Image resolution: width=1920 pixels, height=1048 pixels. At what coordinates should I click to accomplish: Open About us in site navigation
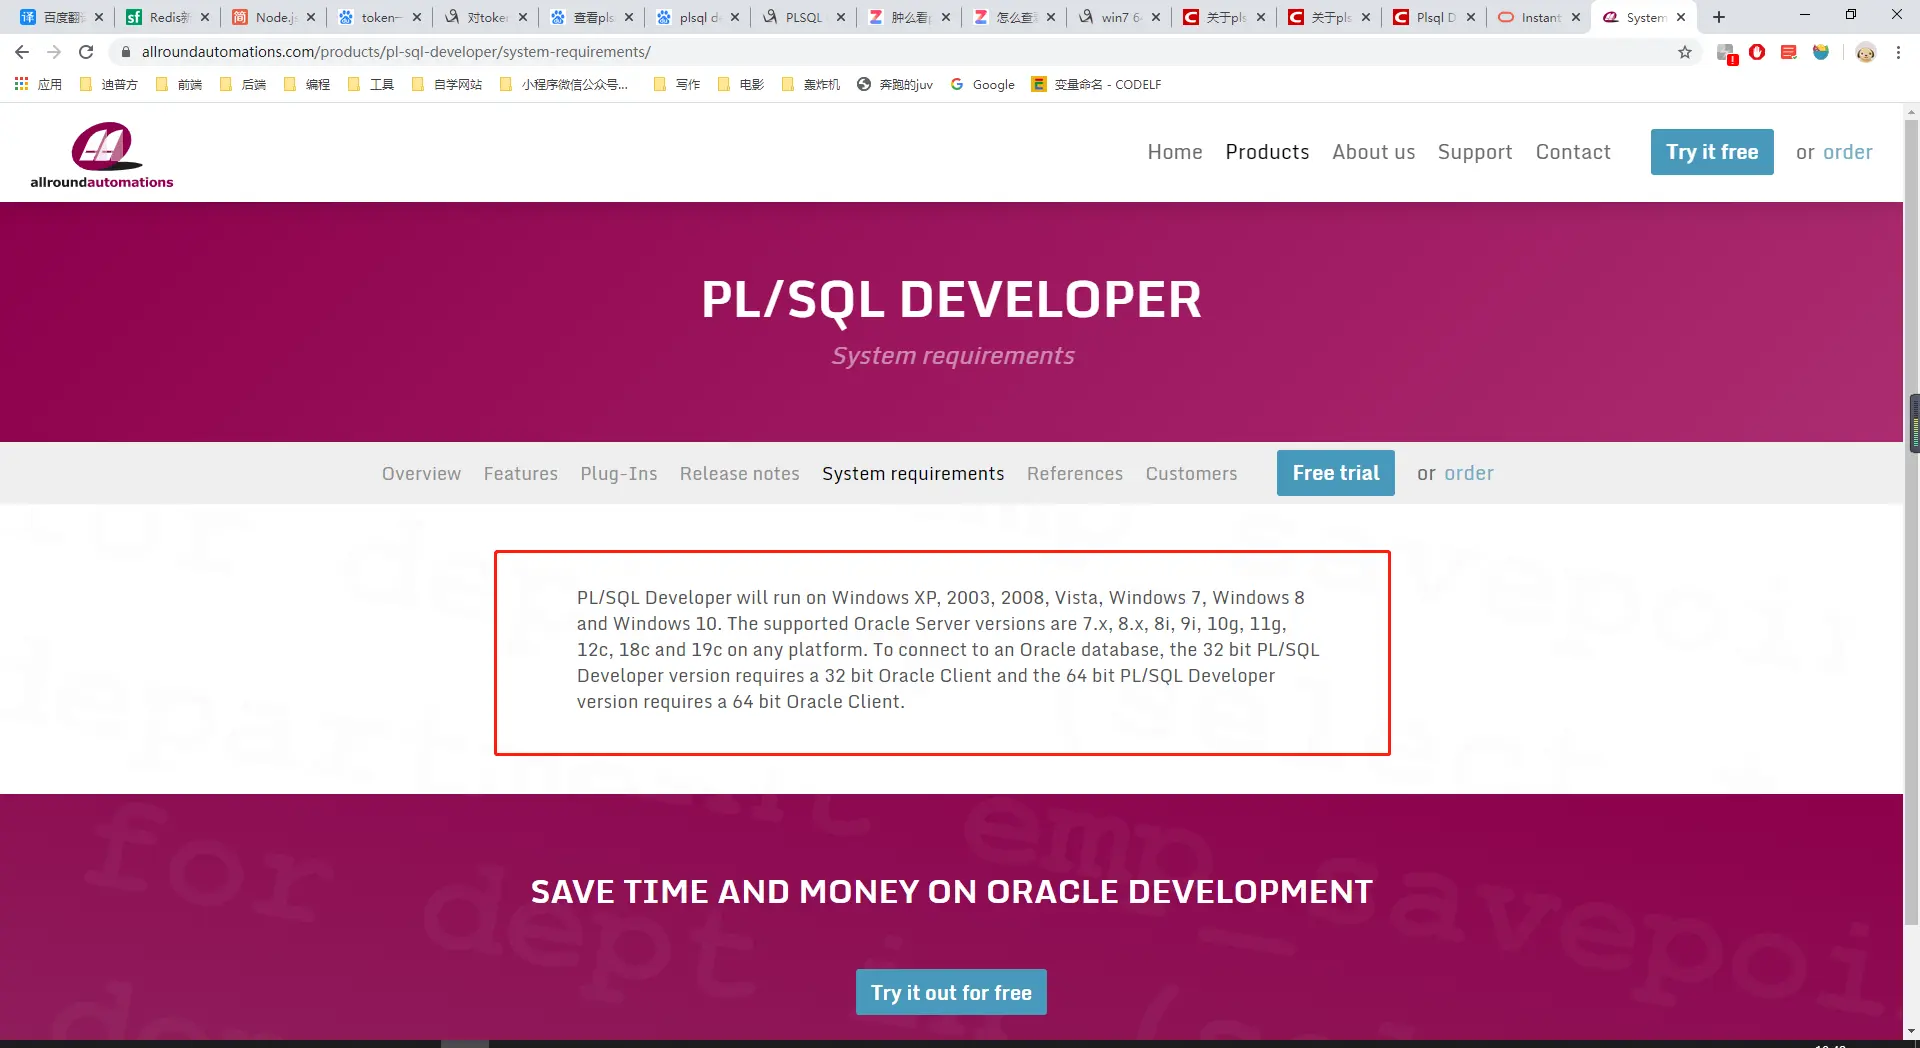(x=1374, y=152)
